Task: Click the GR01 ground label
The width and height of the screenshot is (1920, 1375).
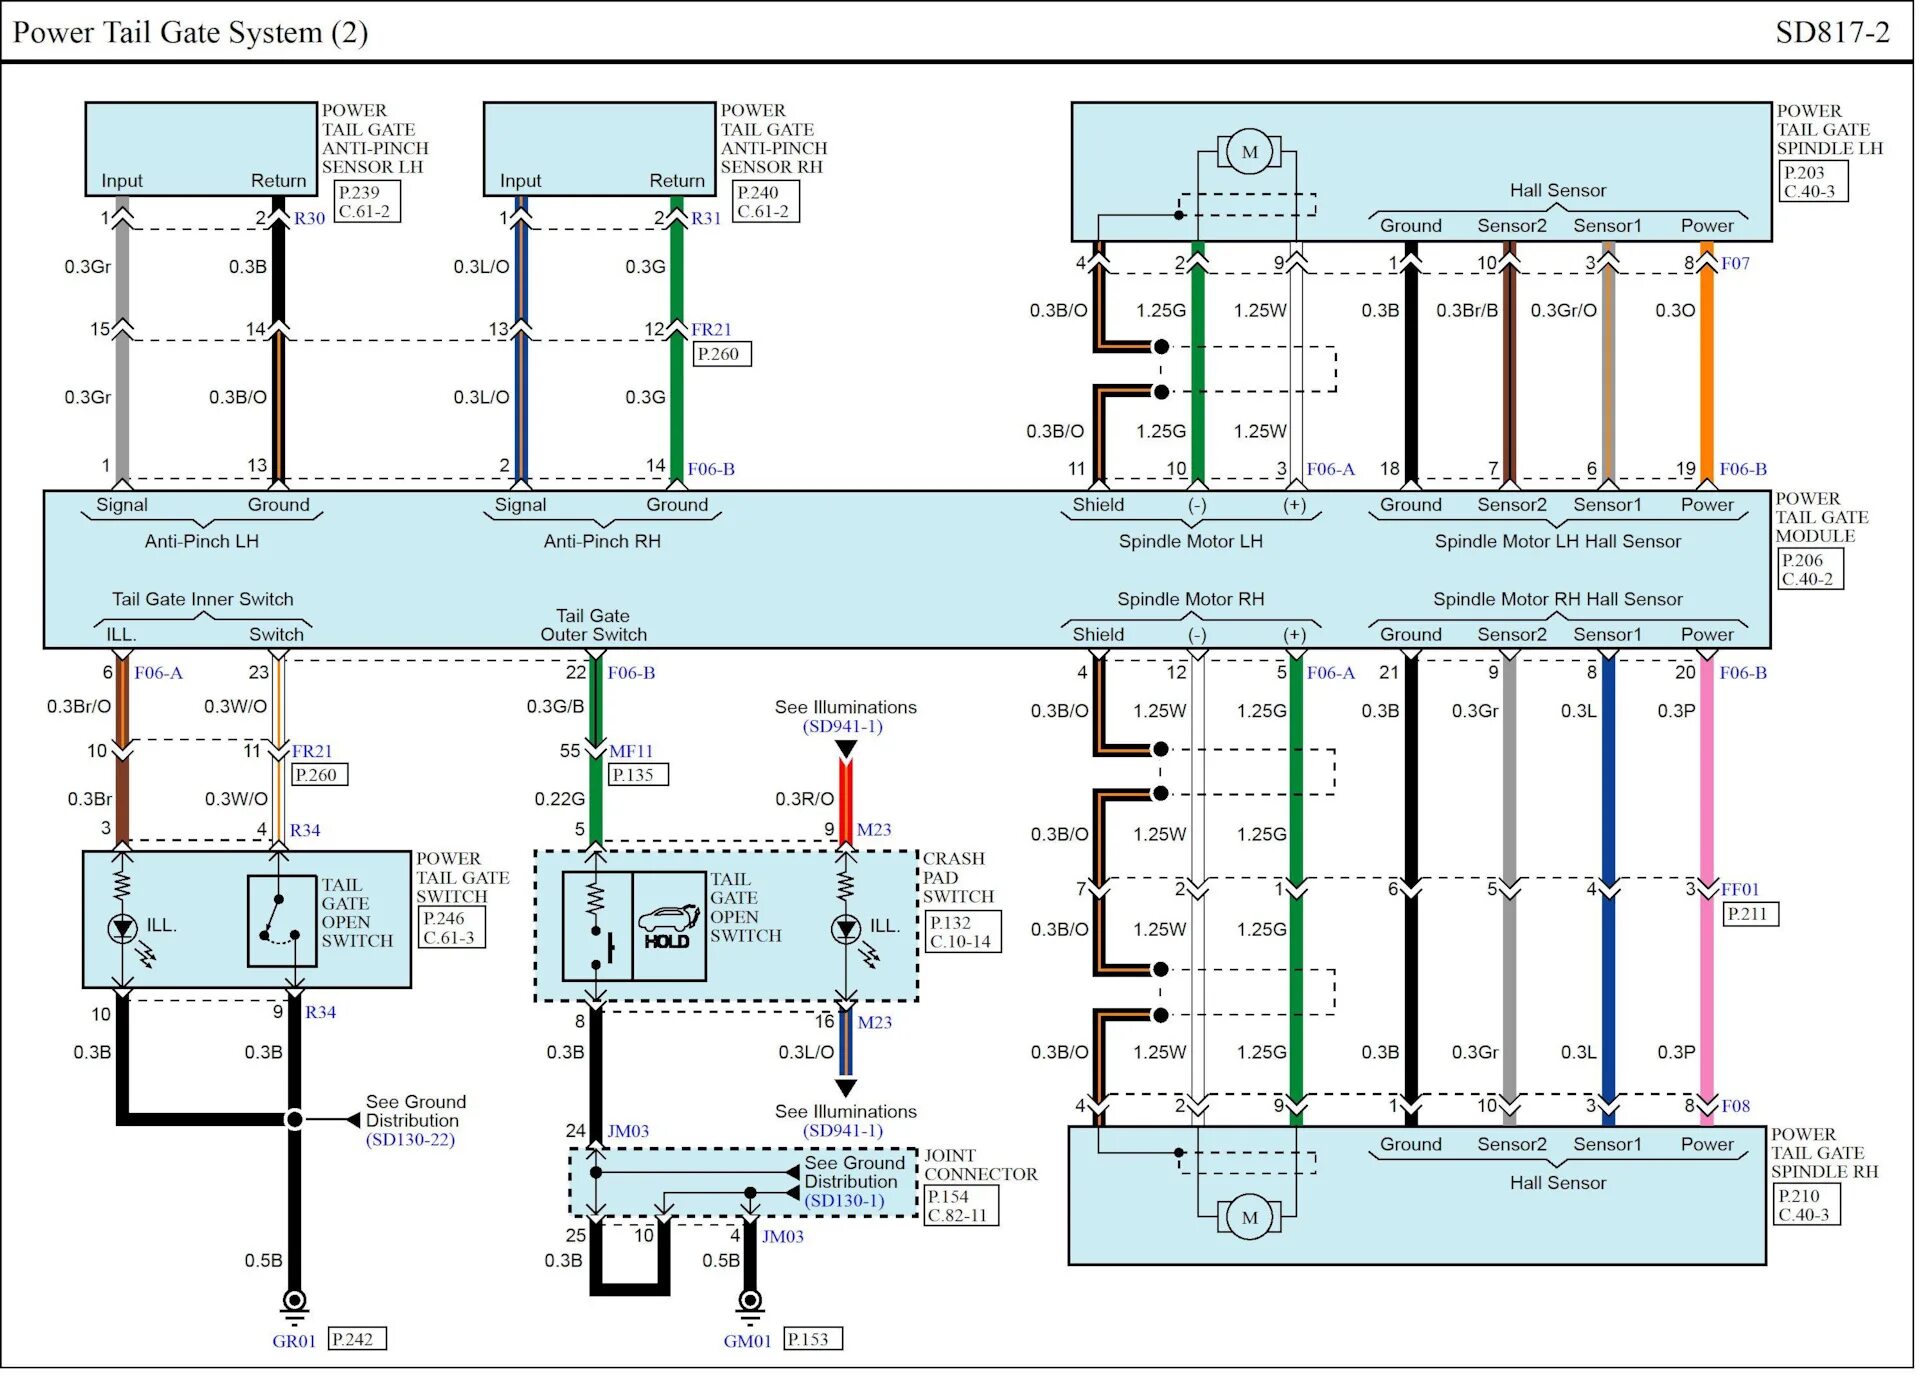Action: 294,1341
